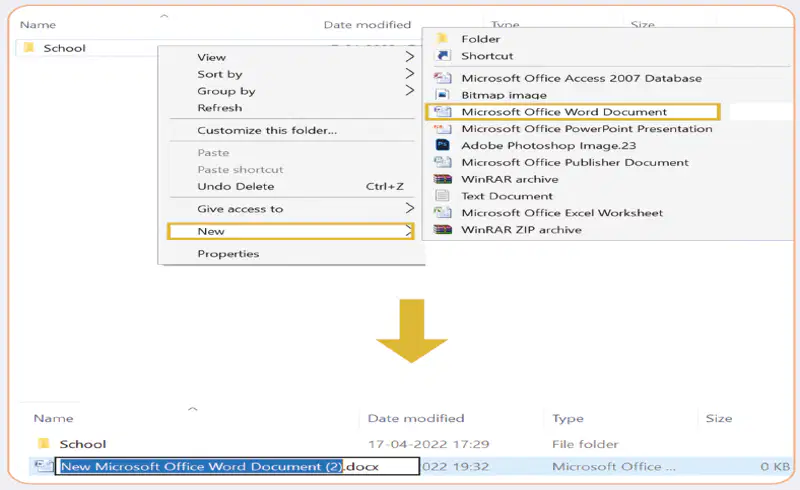Click the new Word document file icon
The width and height of the screenshot is (800, 490).
coord(44,466)
